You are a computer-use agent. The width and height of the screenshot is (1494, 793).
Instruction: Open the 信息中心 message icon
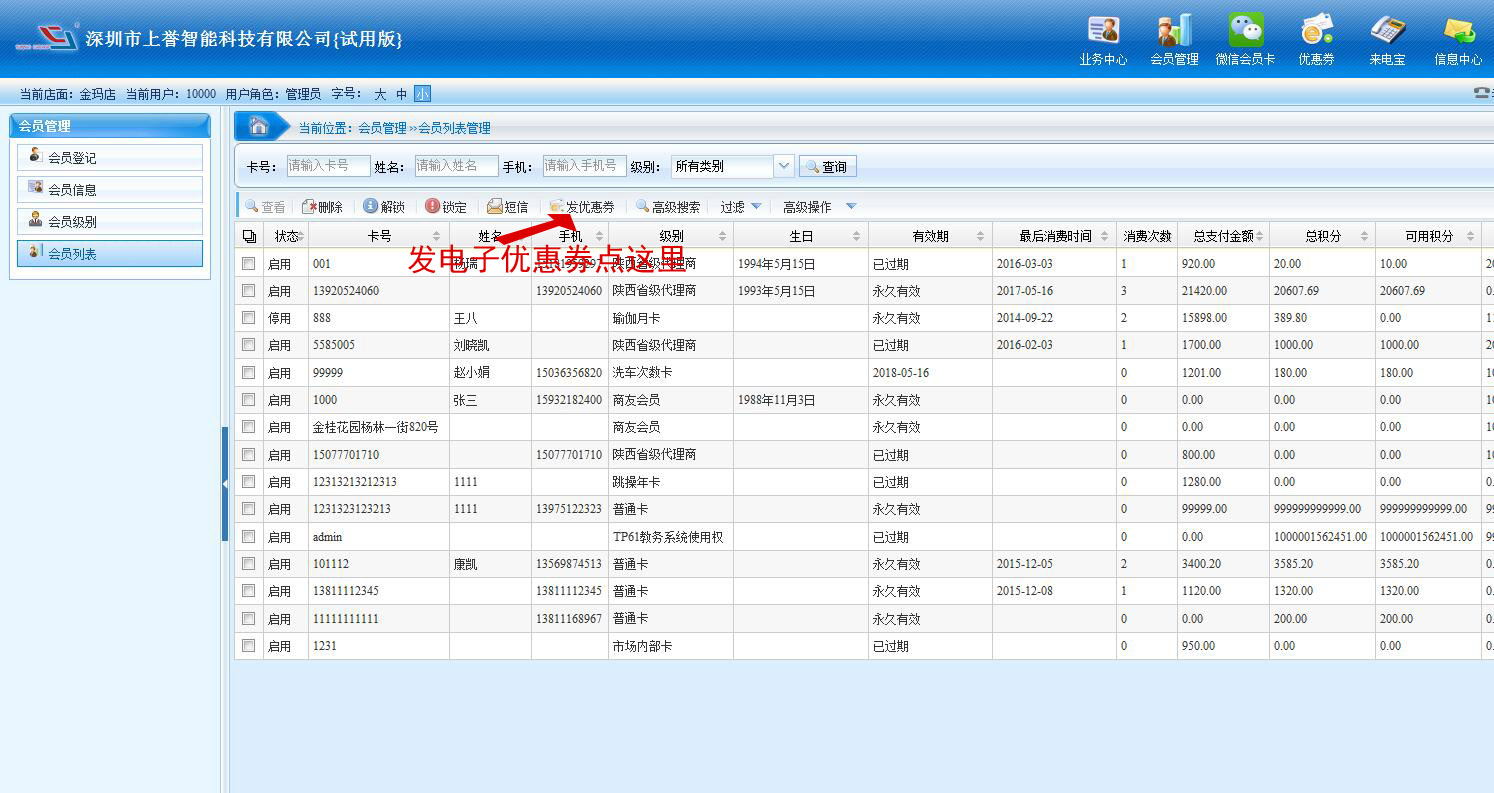(1458, 31)
